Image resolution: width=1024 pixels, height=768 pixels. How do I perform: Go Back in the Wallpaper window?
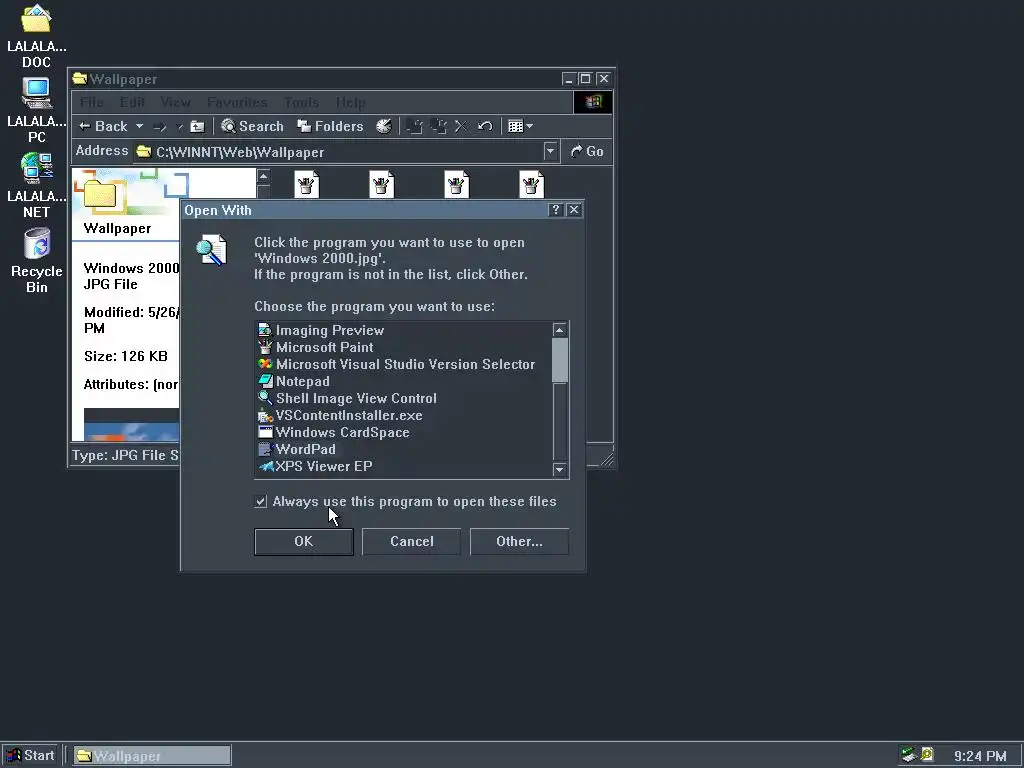(103, 126)
